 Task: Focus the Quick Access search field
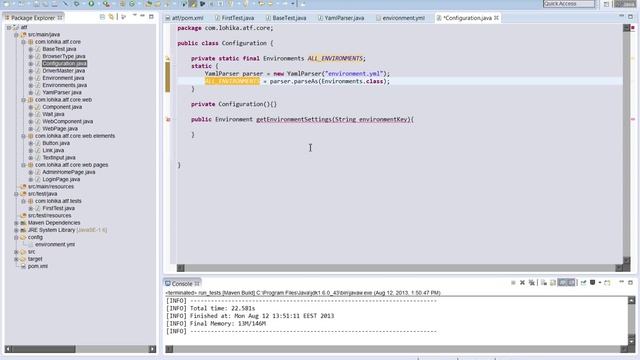tap(569, 4)
